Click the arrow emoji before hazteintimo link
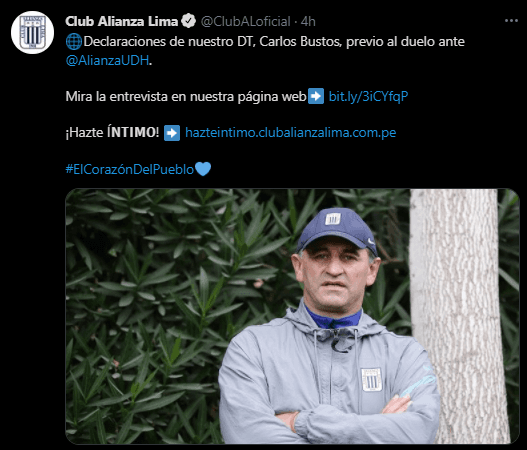The height and width of the screenshot is (450, 527). [172, 133]
